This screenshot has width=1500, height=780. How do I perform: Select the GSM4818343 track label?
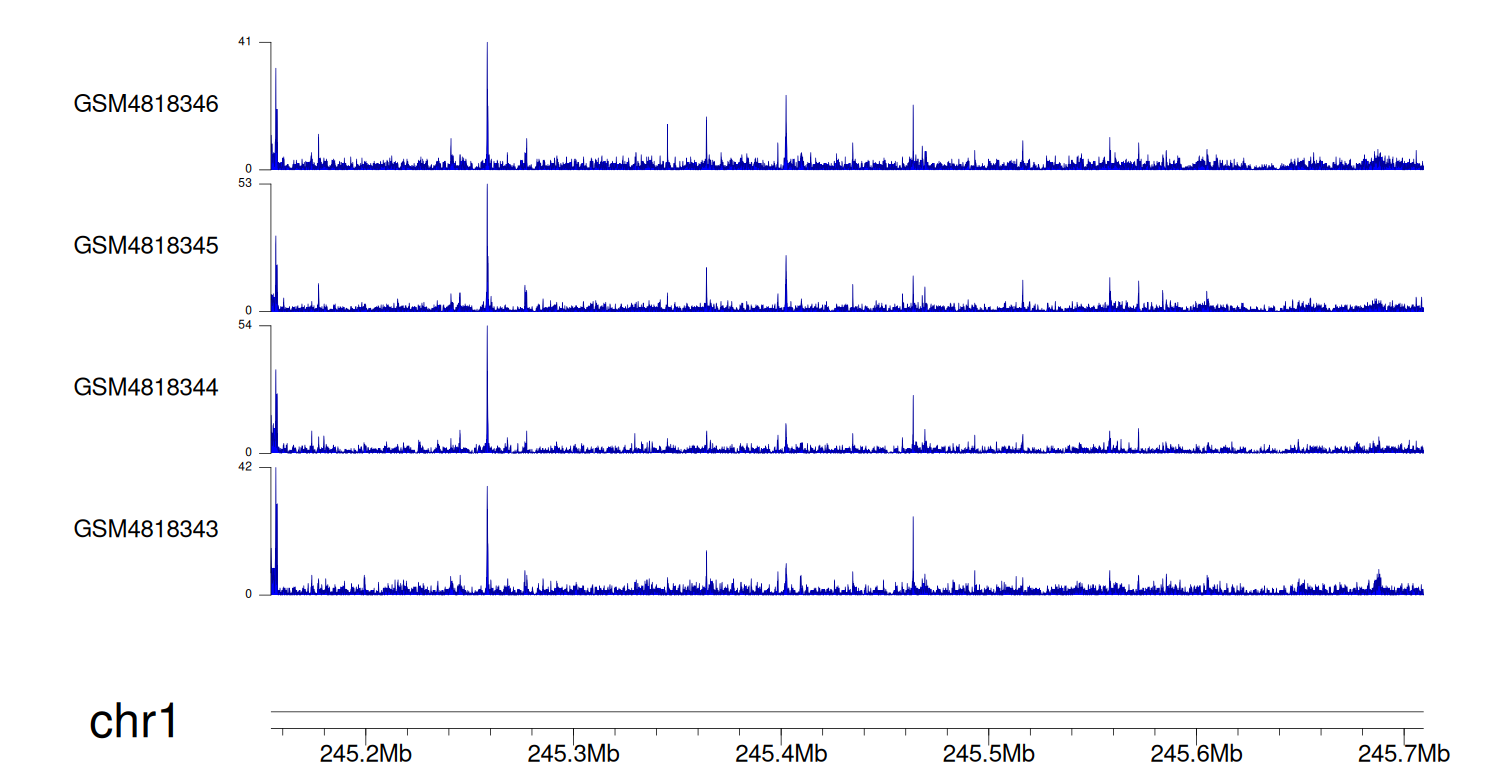click(146, 529)
